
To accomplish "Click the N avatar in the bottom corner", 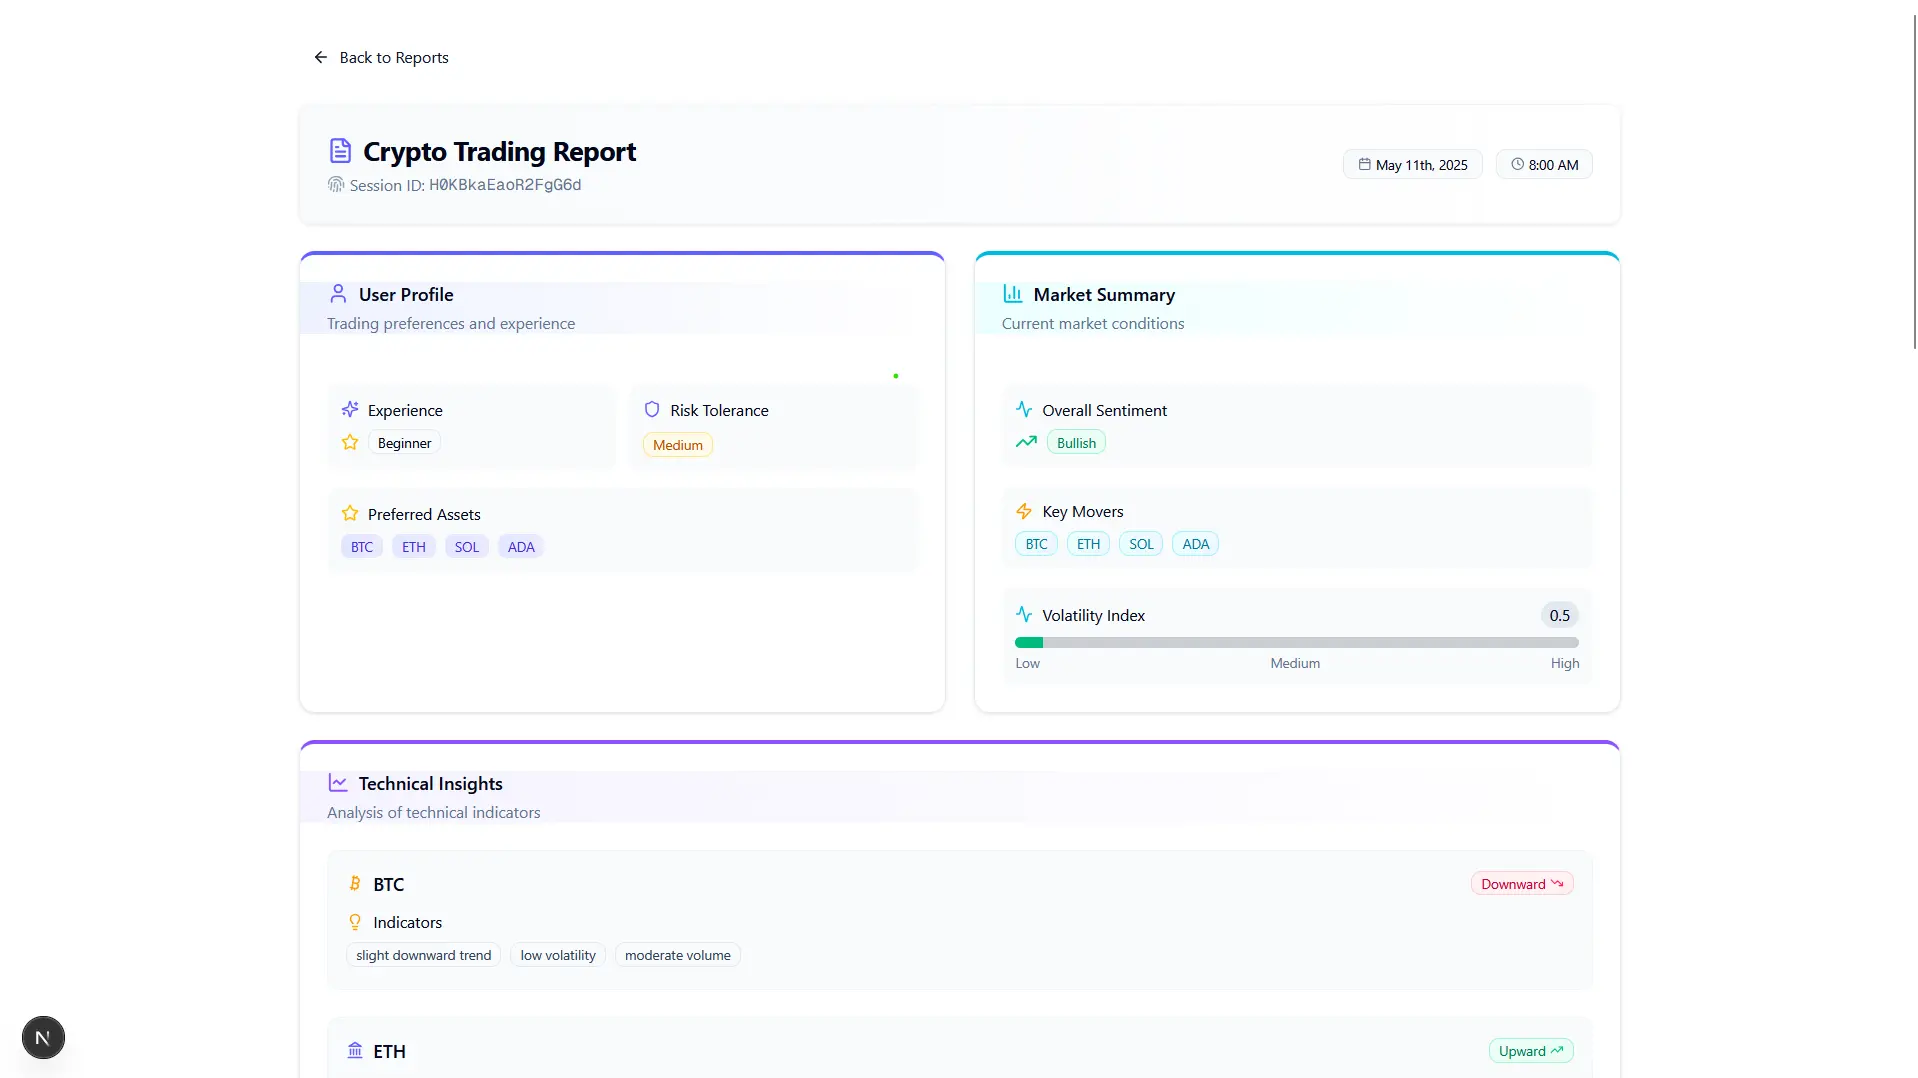I will (x=42, y=1037).
